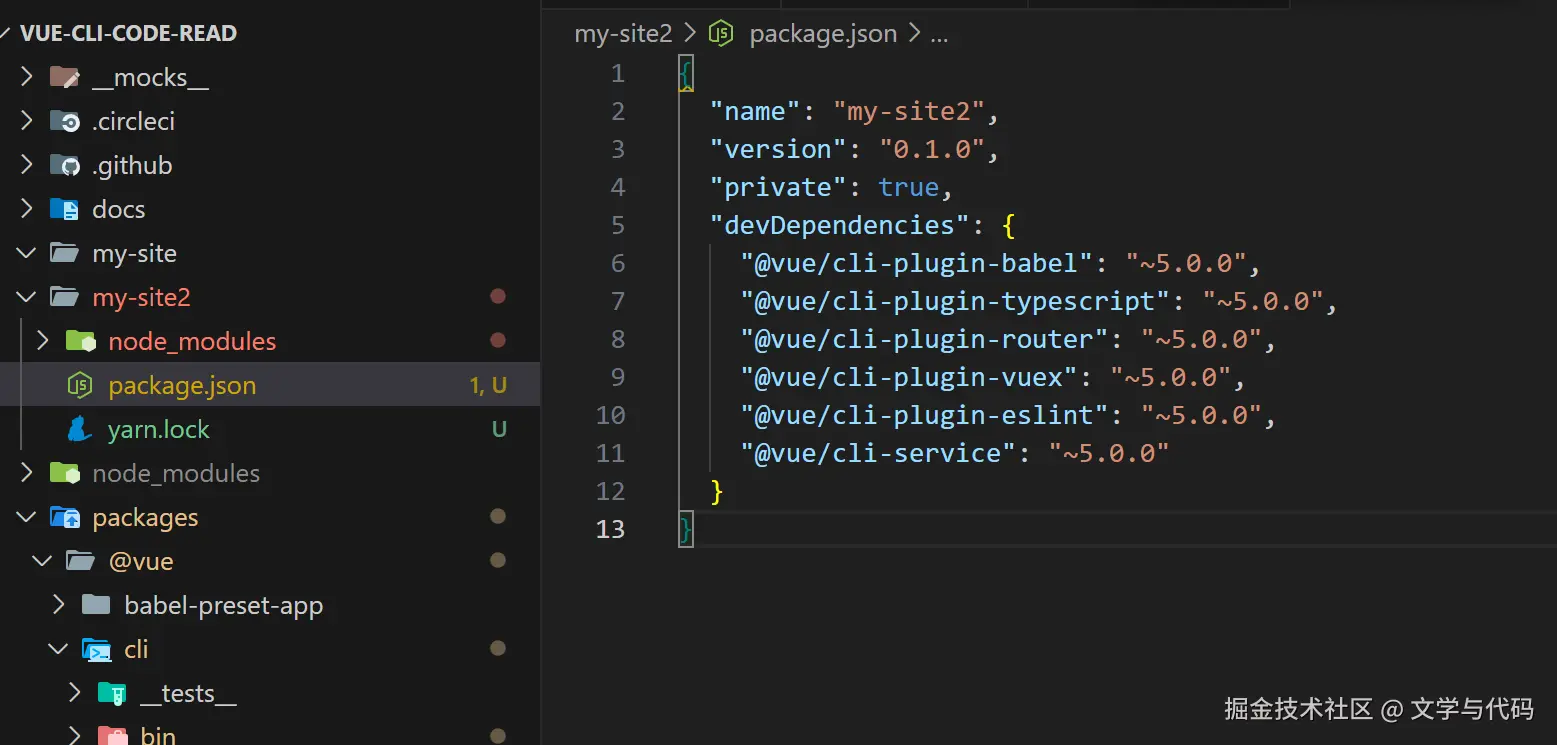
Task: Select the .github folder label
Action: click(132, 165)
